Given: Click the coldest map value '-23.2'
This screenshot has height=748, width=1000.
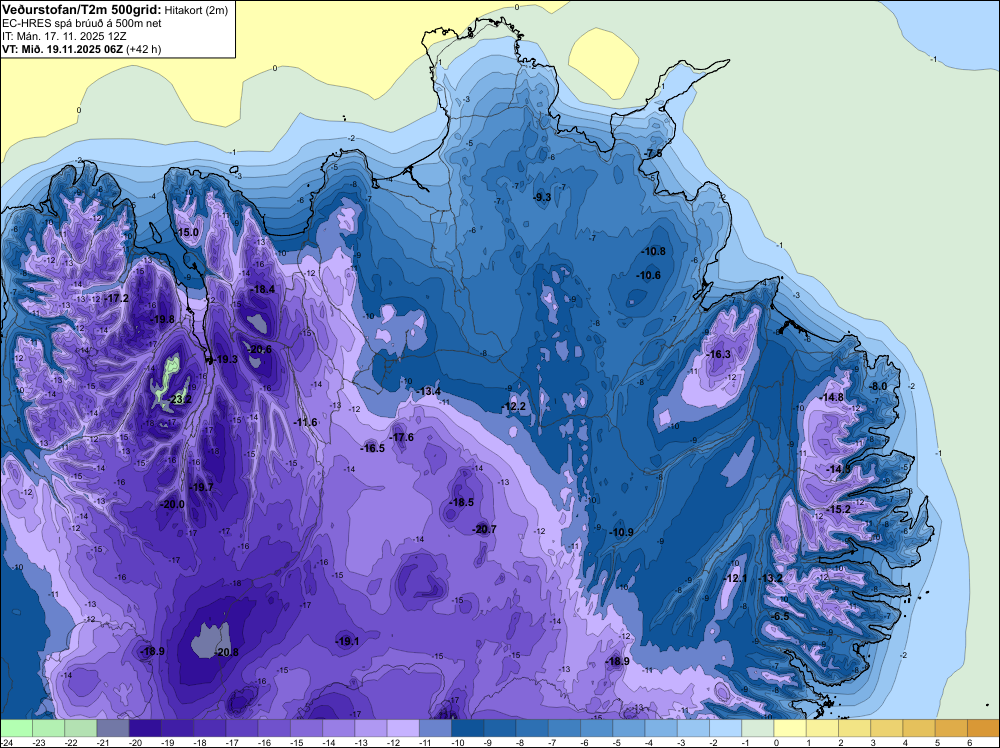Looking at the screenshot, I should (177, 400).
